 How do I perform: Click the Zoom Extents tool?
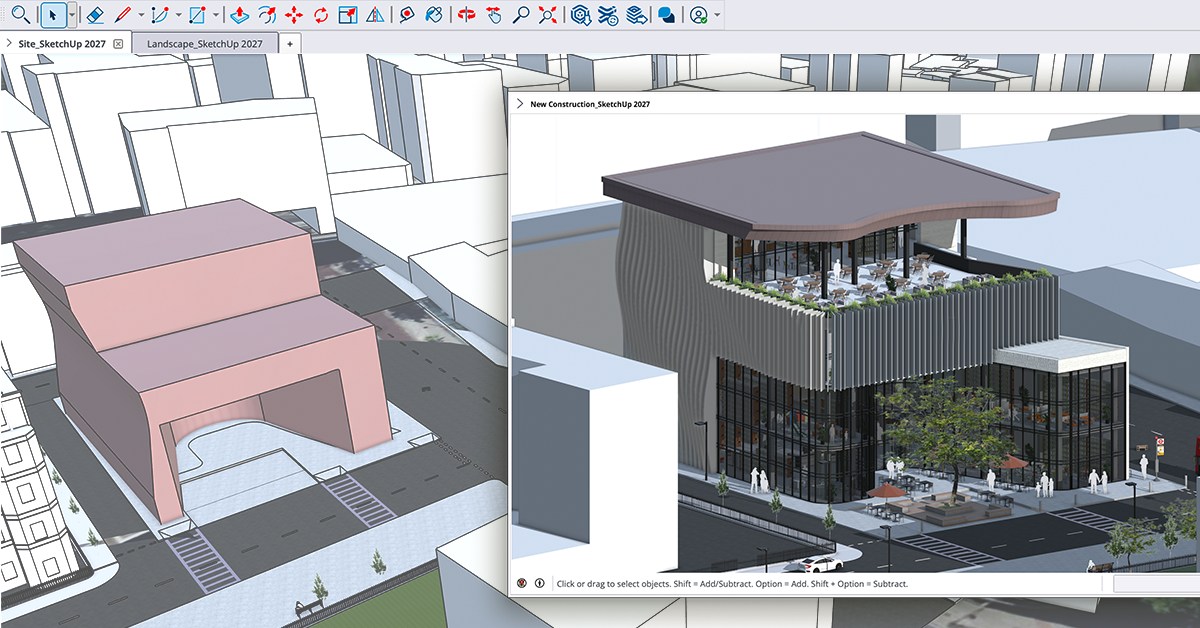(x=547, y=15)
